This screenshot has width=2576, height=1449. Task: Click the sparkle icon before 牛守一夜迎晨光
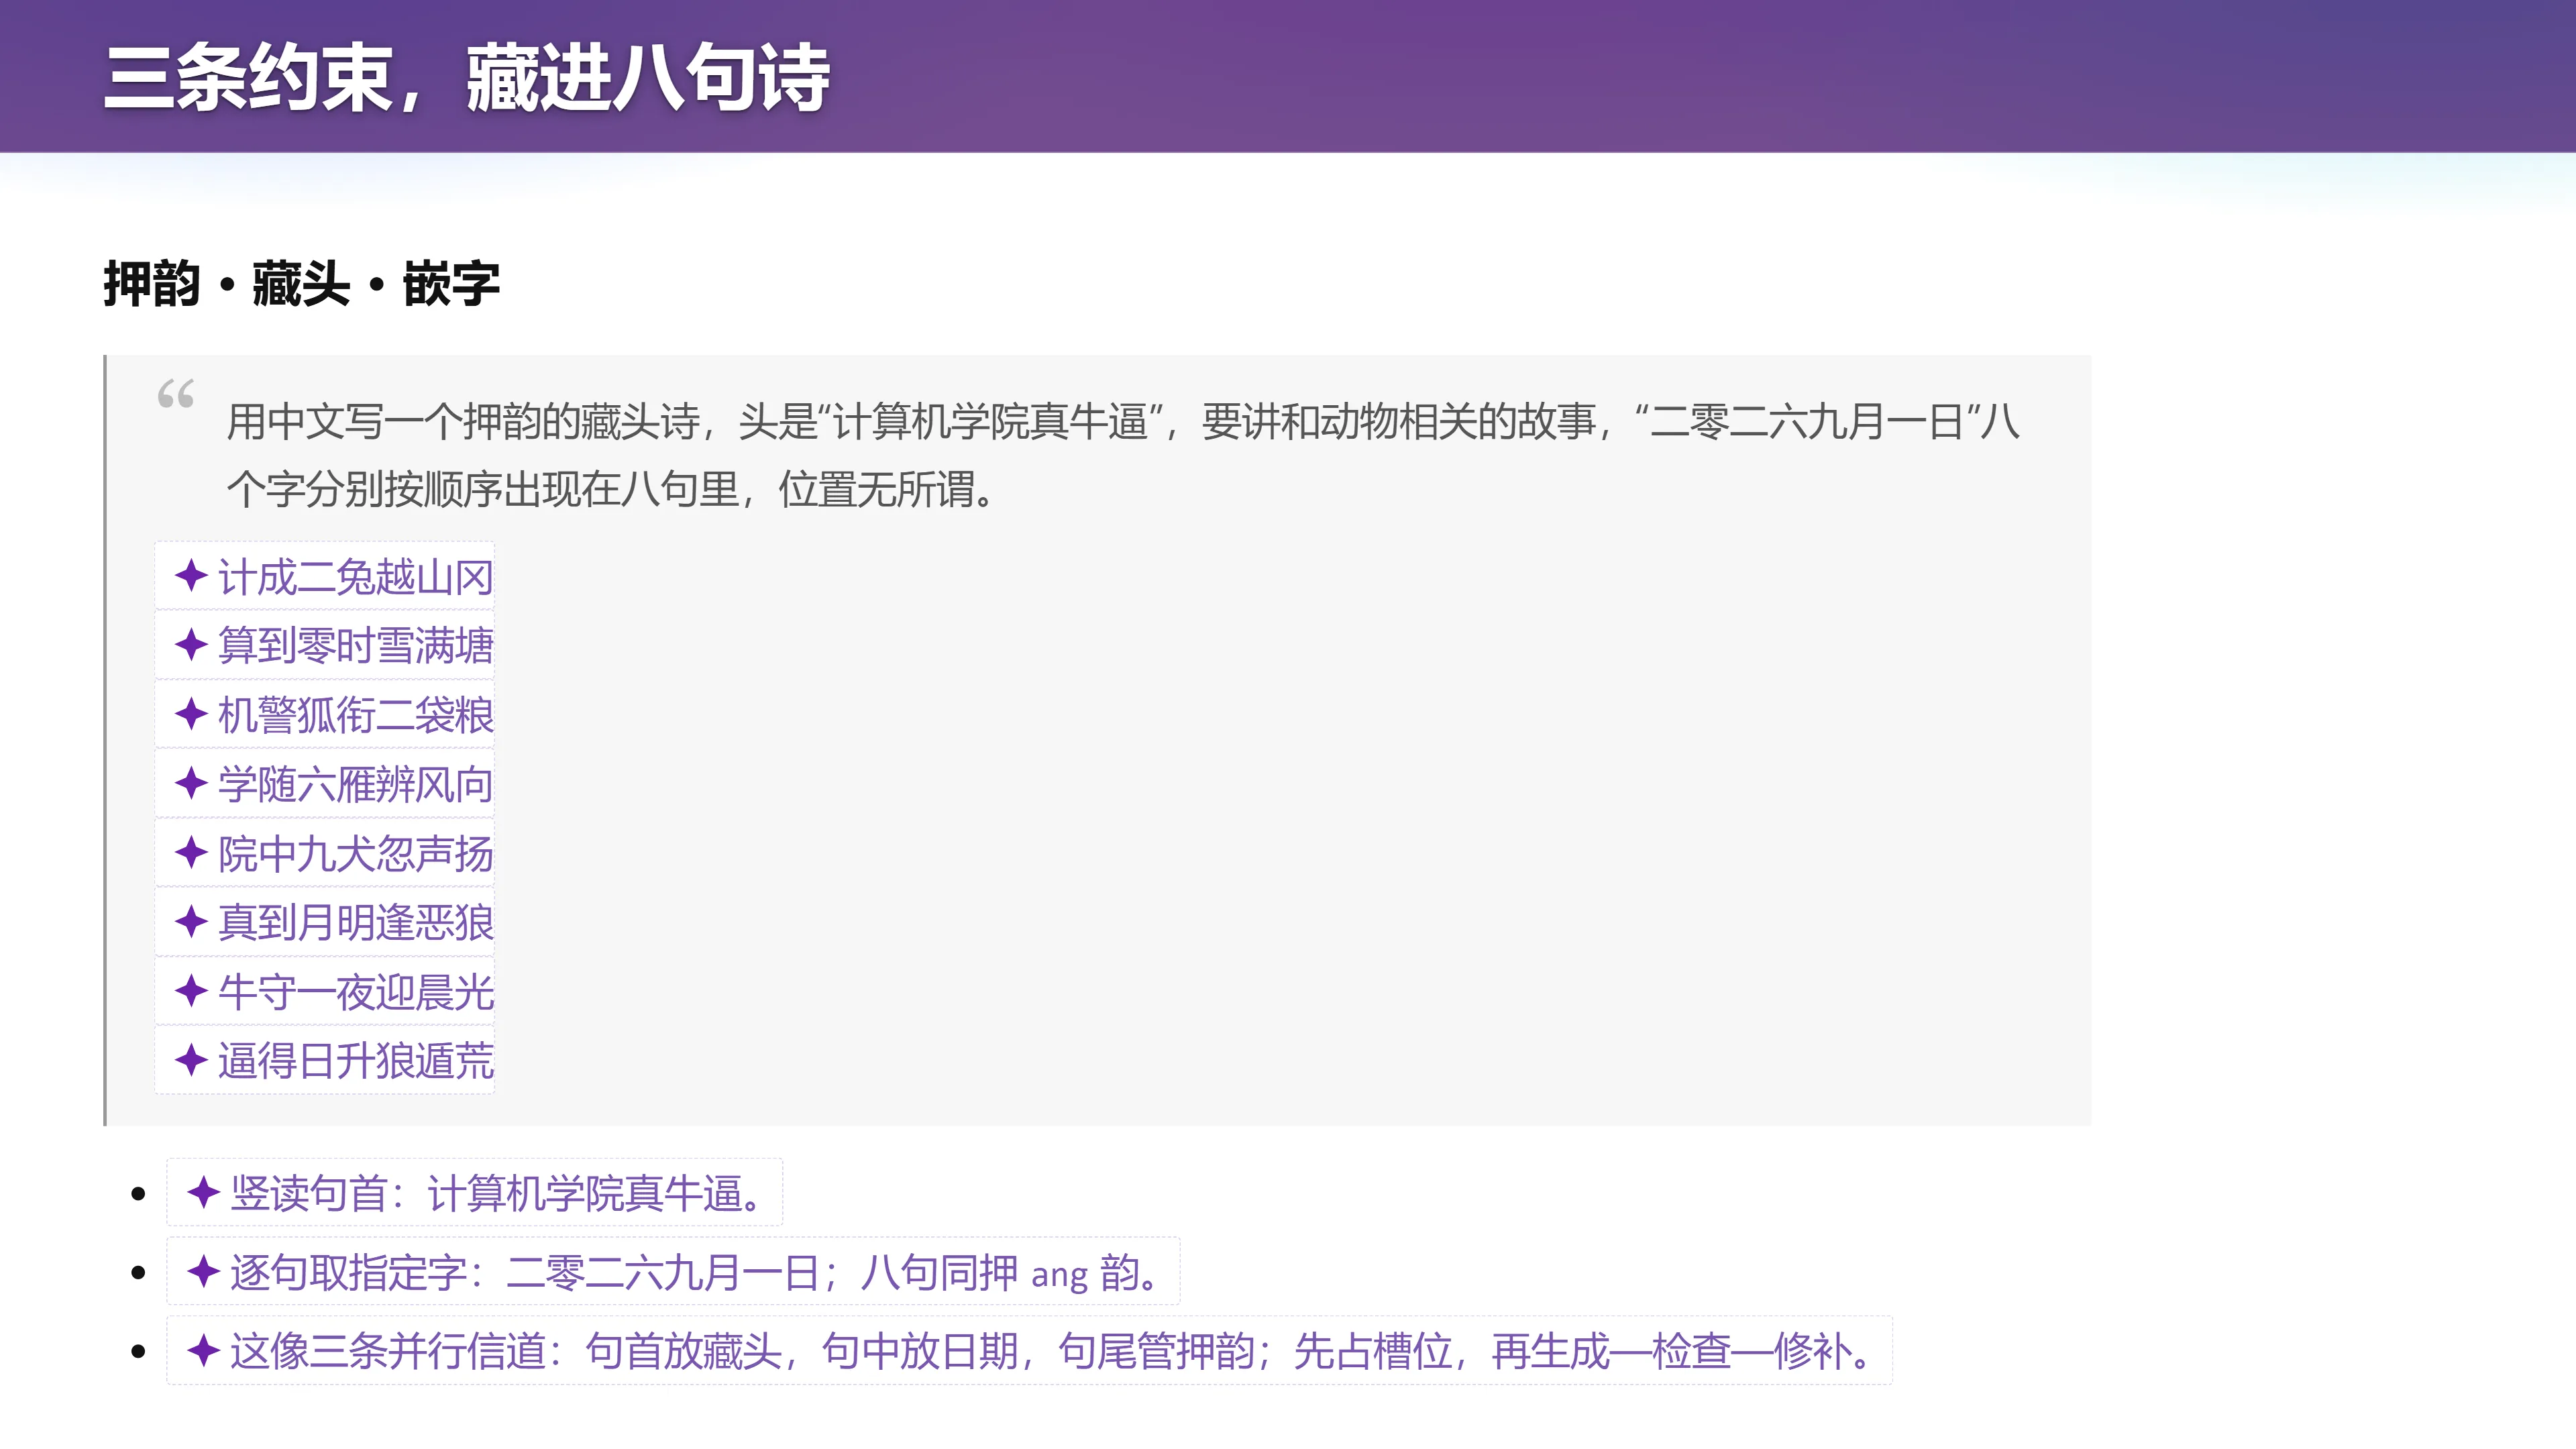point(191,991)
